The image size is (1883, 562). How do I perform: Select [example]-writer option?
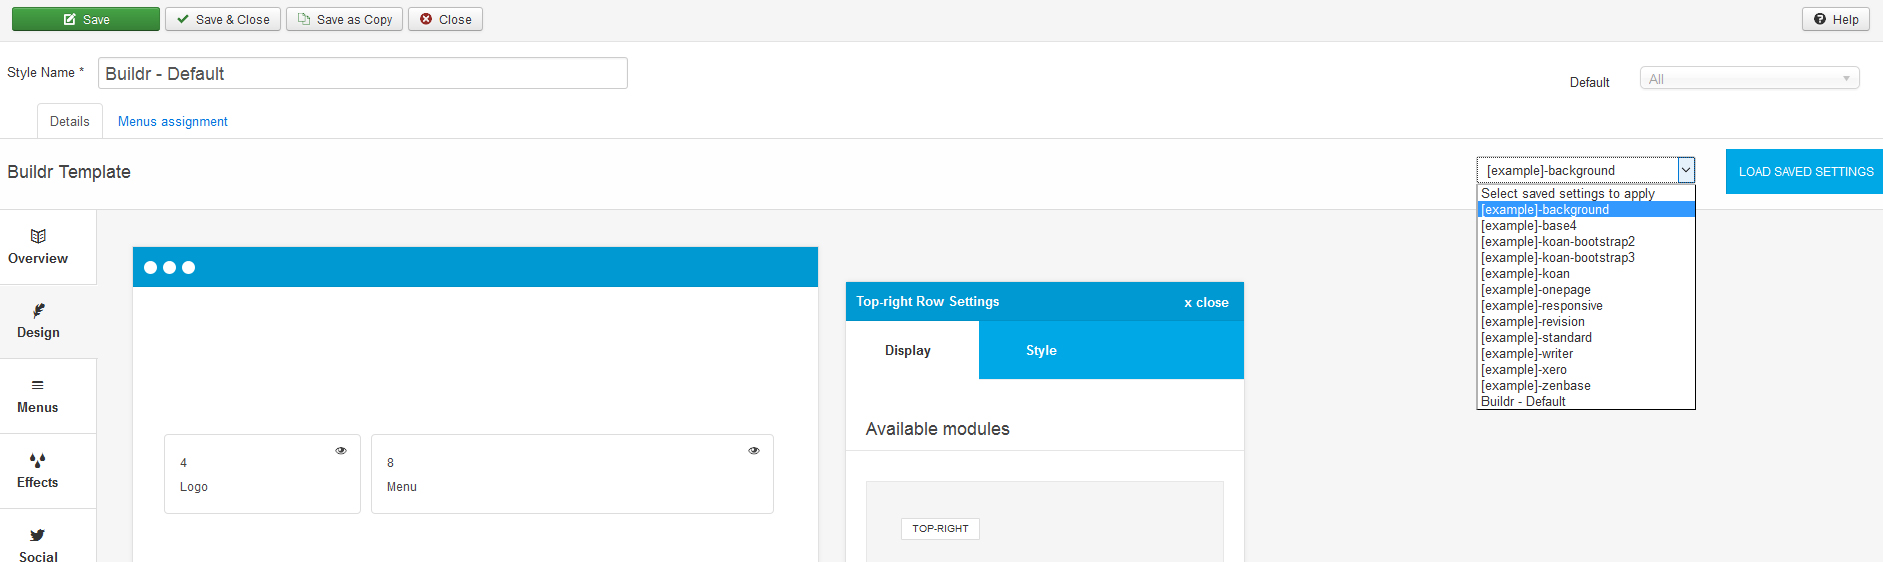(x=1586, y=354)
